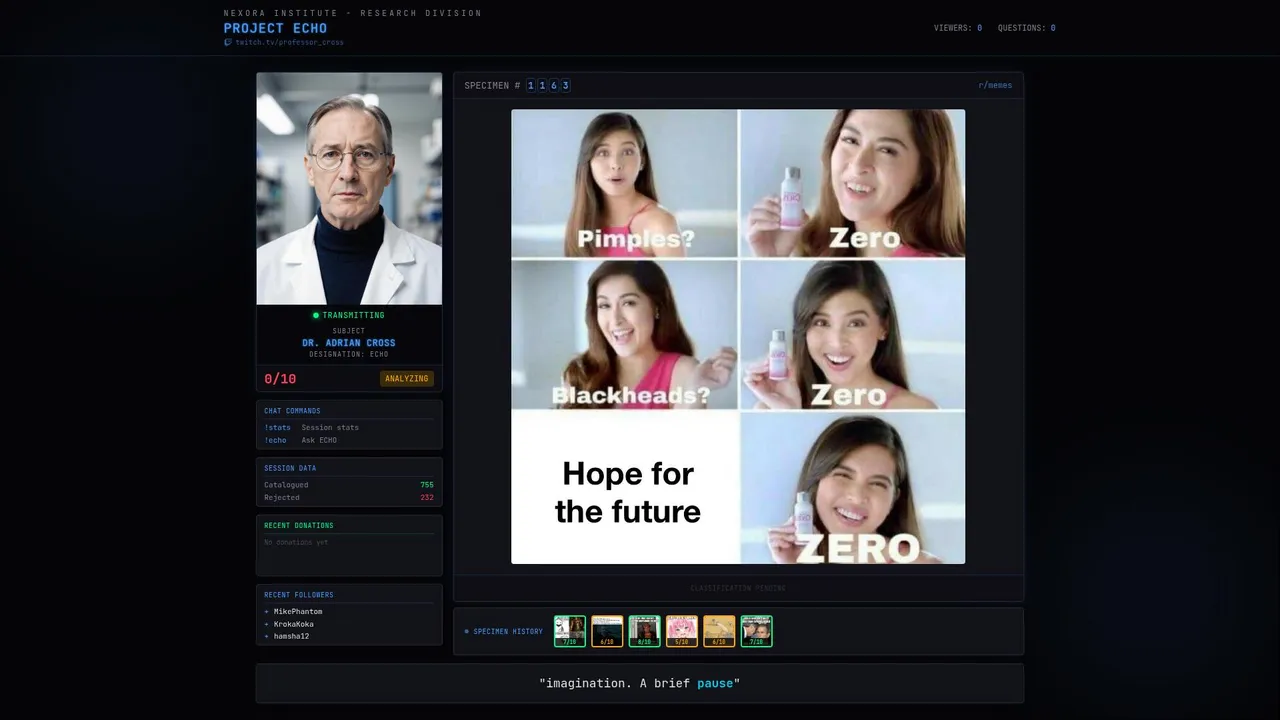Screen dimensions: 1280x720
Task: Click the CHAT COMMANDS panel heading
Action: [x=292, y=411]
